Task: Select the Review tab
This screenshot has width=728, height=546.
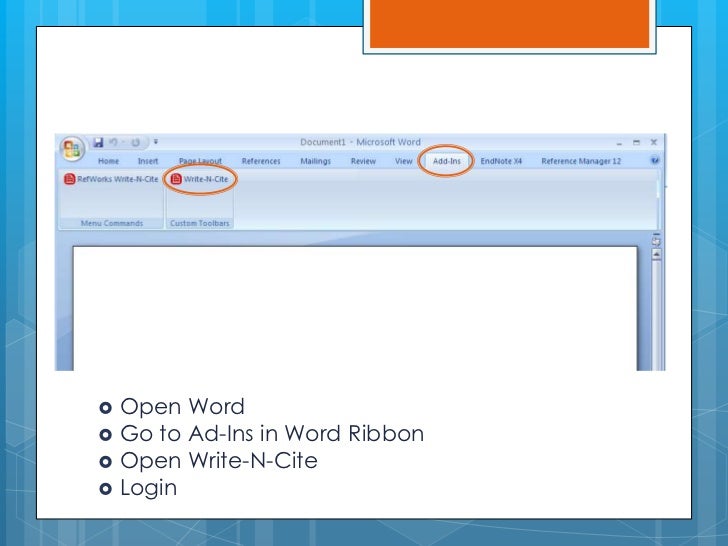Action: 363,161
